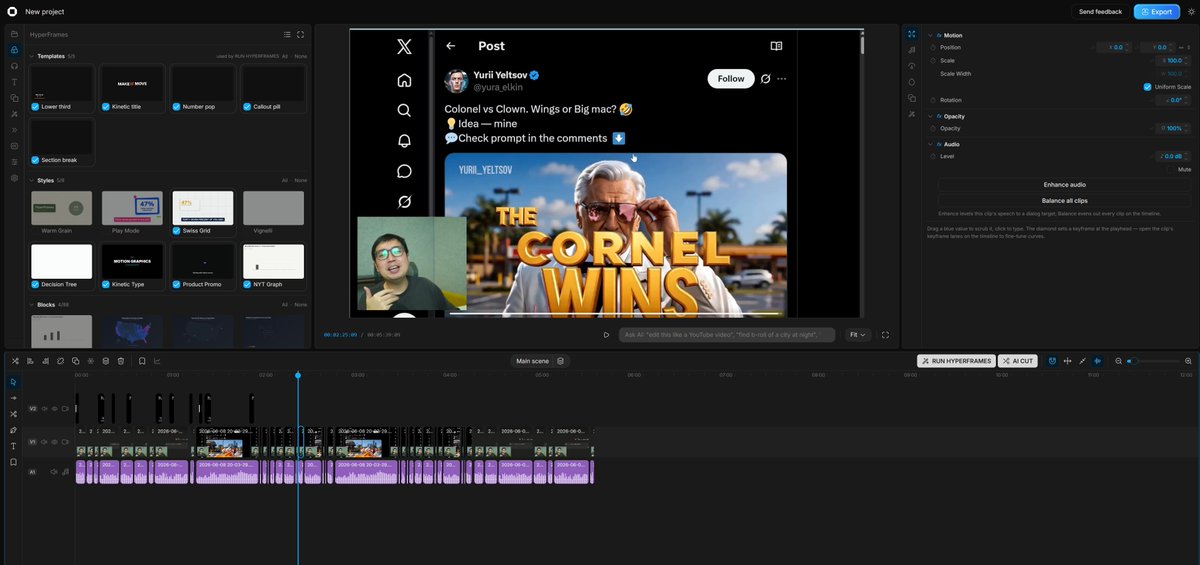This screenshot has width=1200, height=565.
Task: Click the stopwatch keyframe icon beside Position
Action: pyautogui.click(x=933, y=47)
